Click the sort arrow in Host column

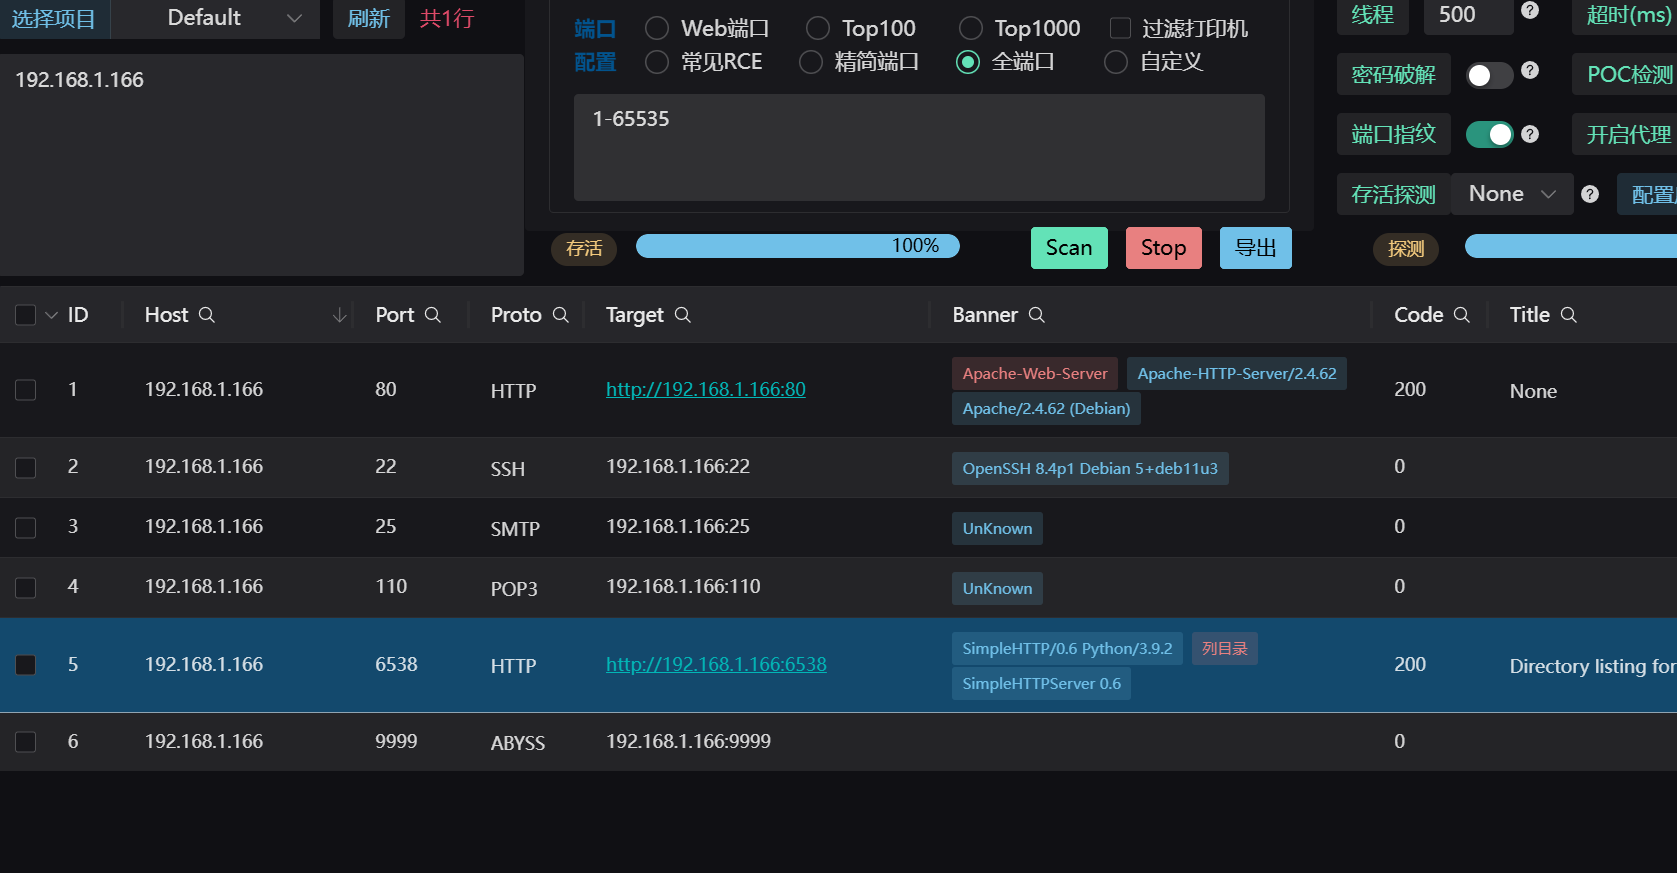coord(340,315)
